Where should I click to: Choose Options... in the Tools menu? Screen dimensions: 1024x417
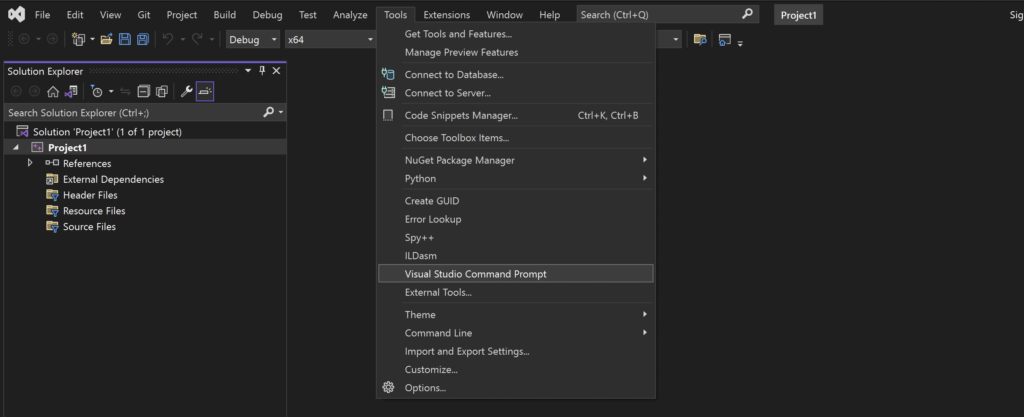(516, 388)
